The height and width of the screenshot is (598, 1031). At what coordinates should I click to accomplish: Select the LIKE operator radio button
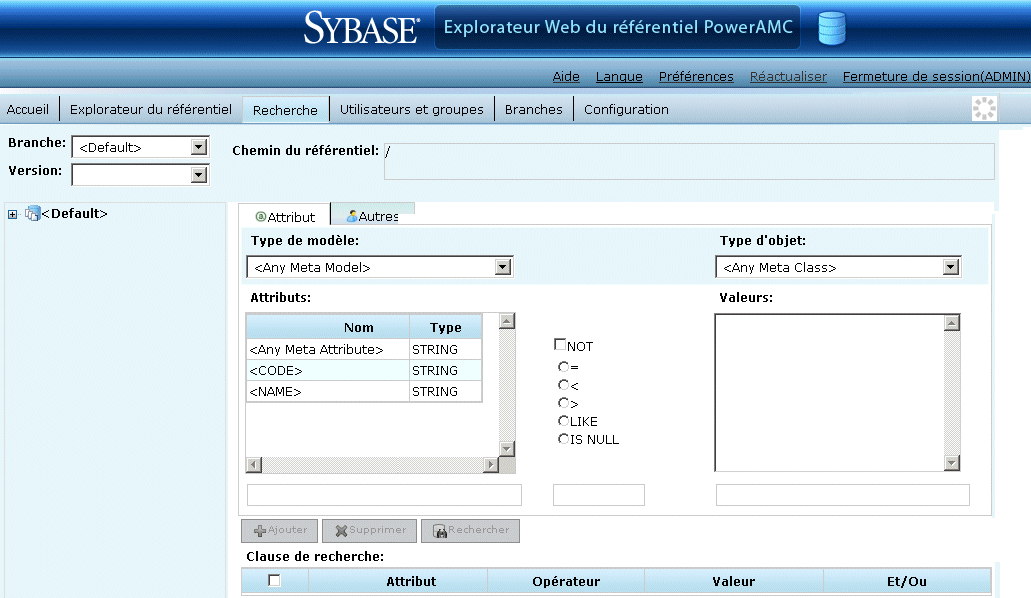click(x=563, y=420)
